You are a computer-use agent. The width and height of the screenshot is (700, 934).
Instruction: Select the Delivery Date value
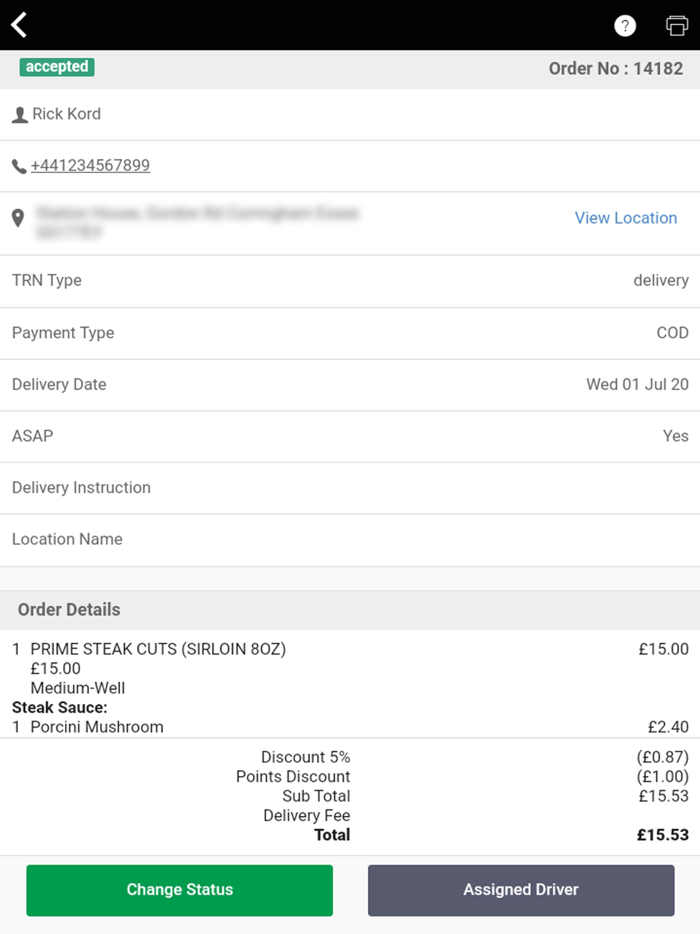(637, 384)
